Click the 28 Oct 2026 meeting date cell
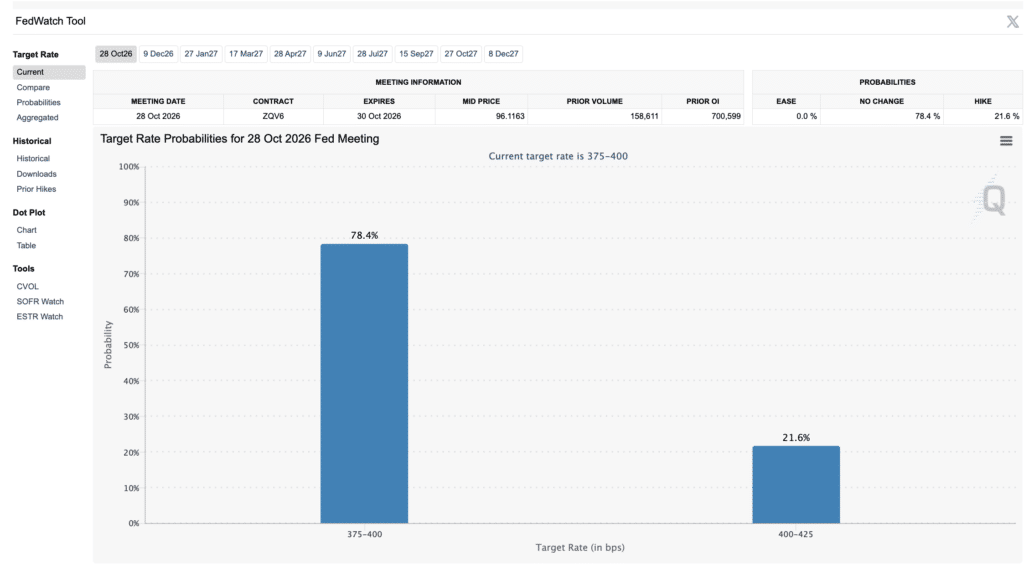Viewport: 1024px width, 564px height. (x=158, y=116)
